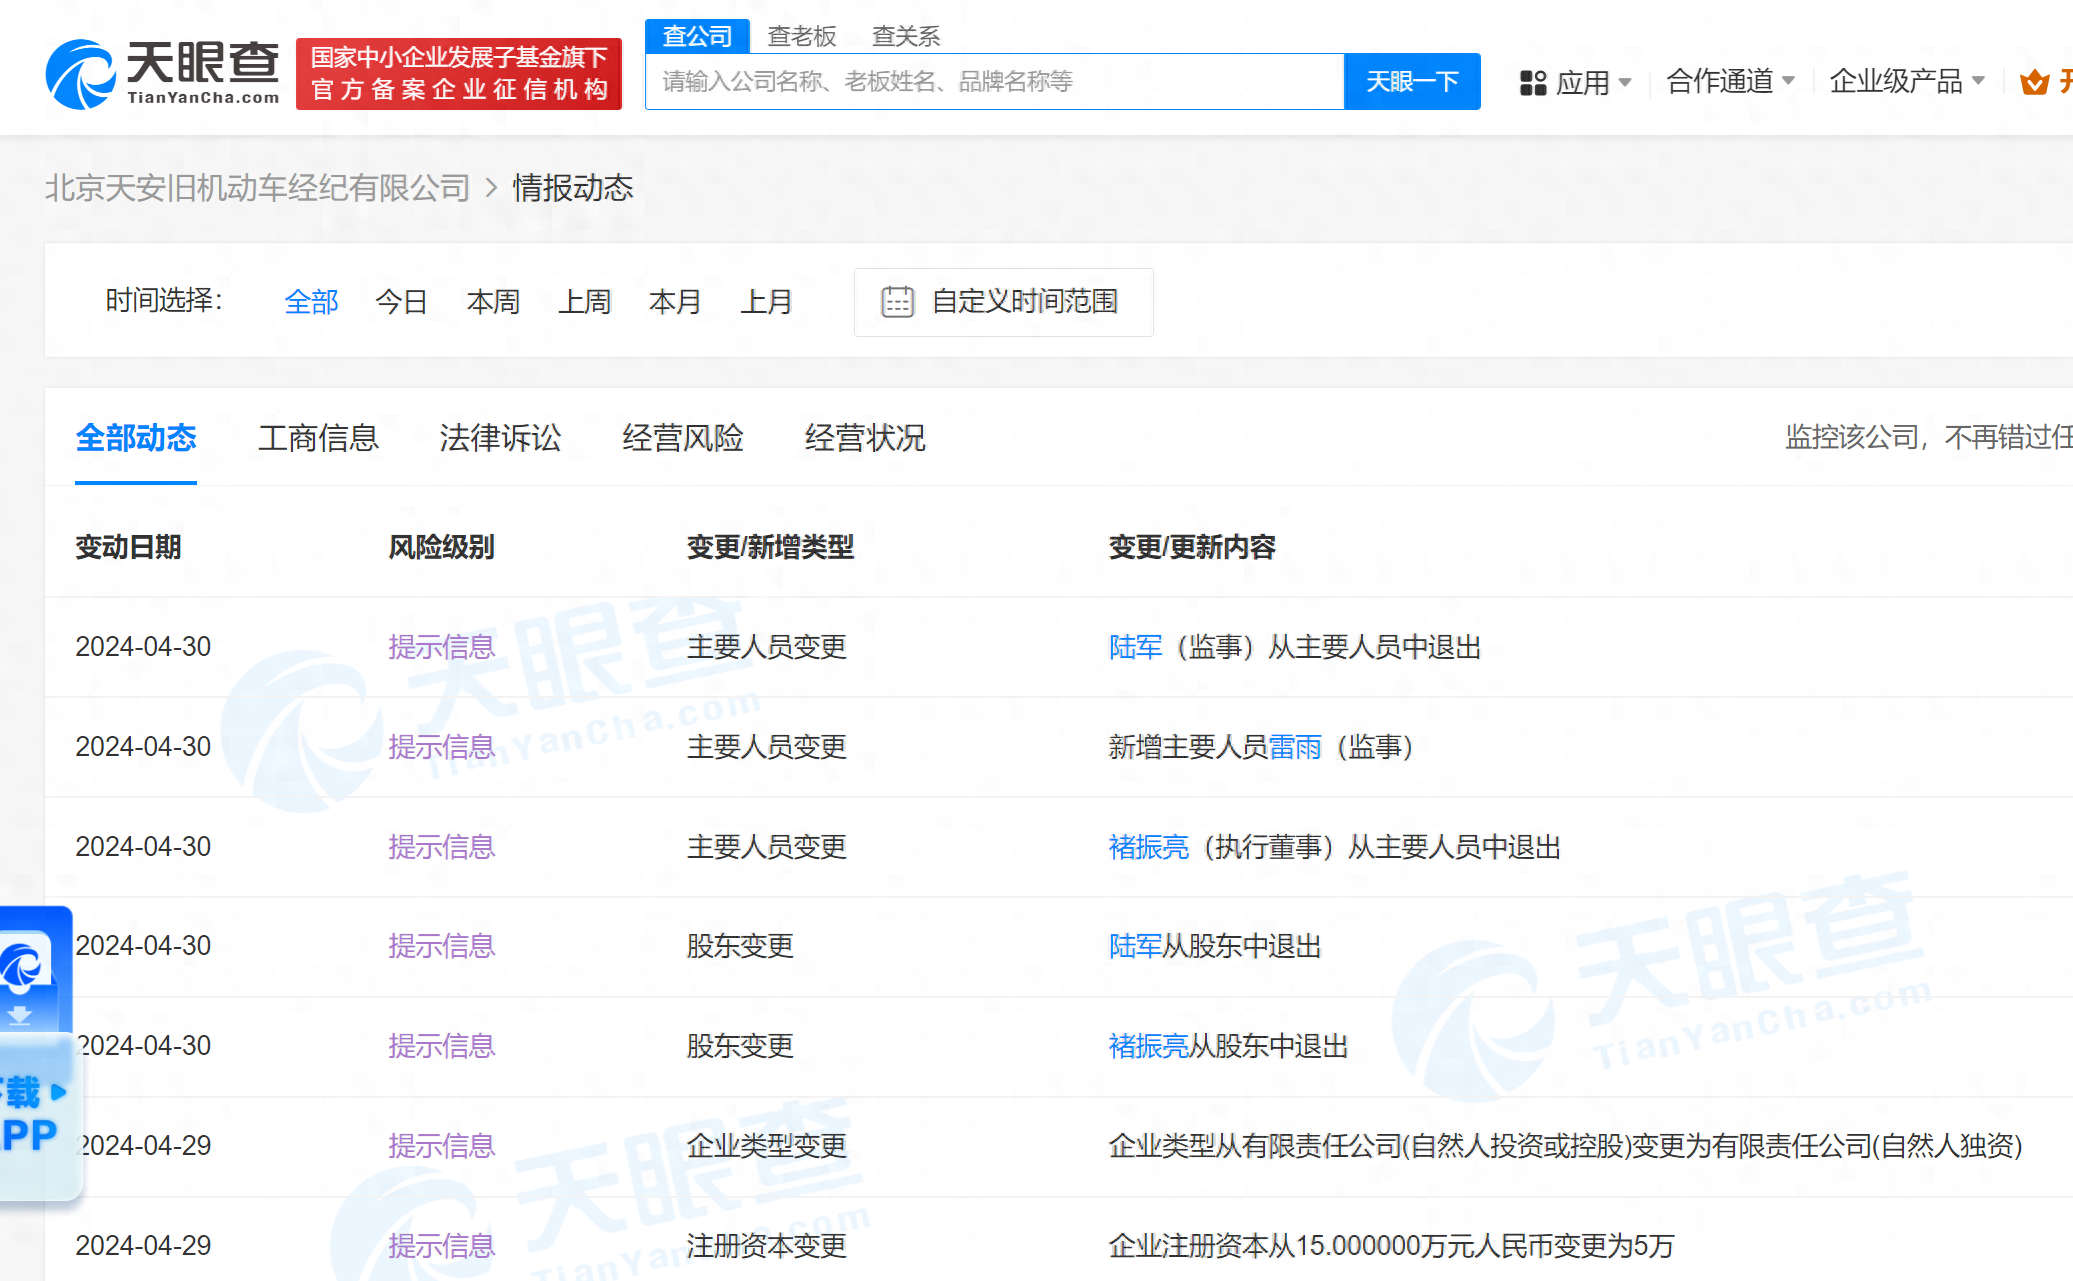Select the 上月 time filter
Screen dimensions: 2073x1281
(766, 301)
